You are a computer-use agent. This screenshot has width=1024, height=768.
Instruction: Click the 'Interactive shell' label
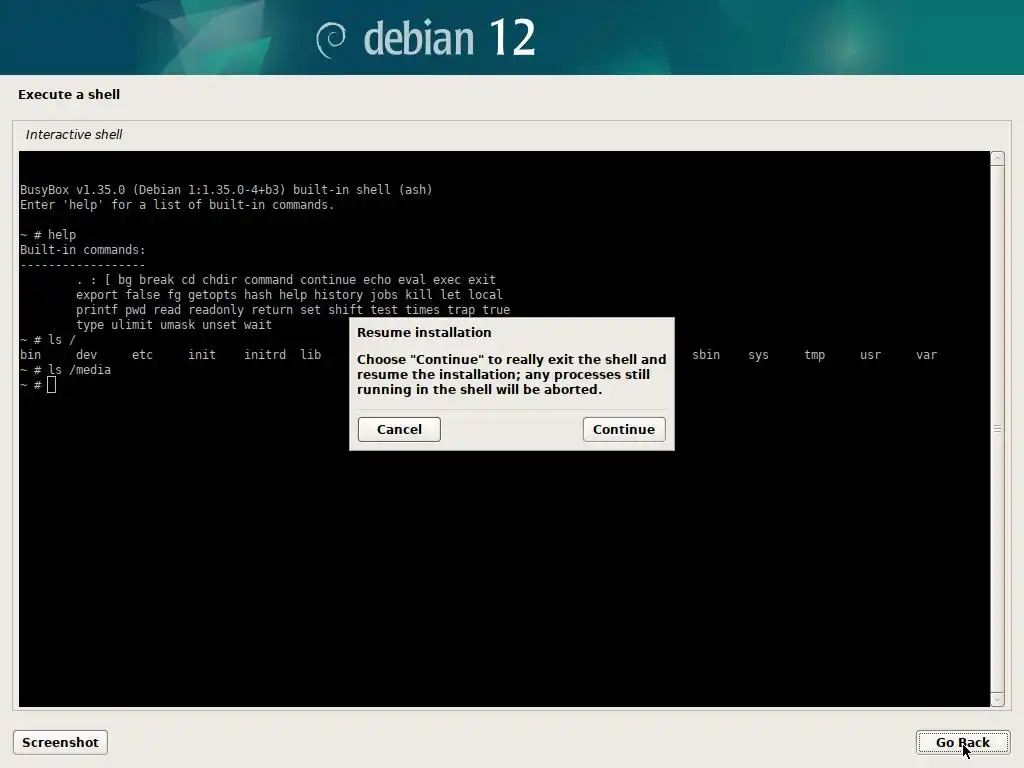point(74,135)
